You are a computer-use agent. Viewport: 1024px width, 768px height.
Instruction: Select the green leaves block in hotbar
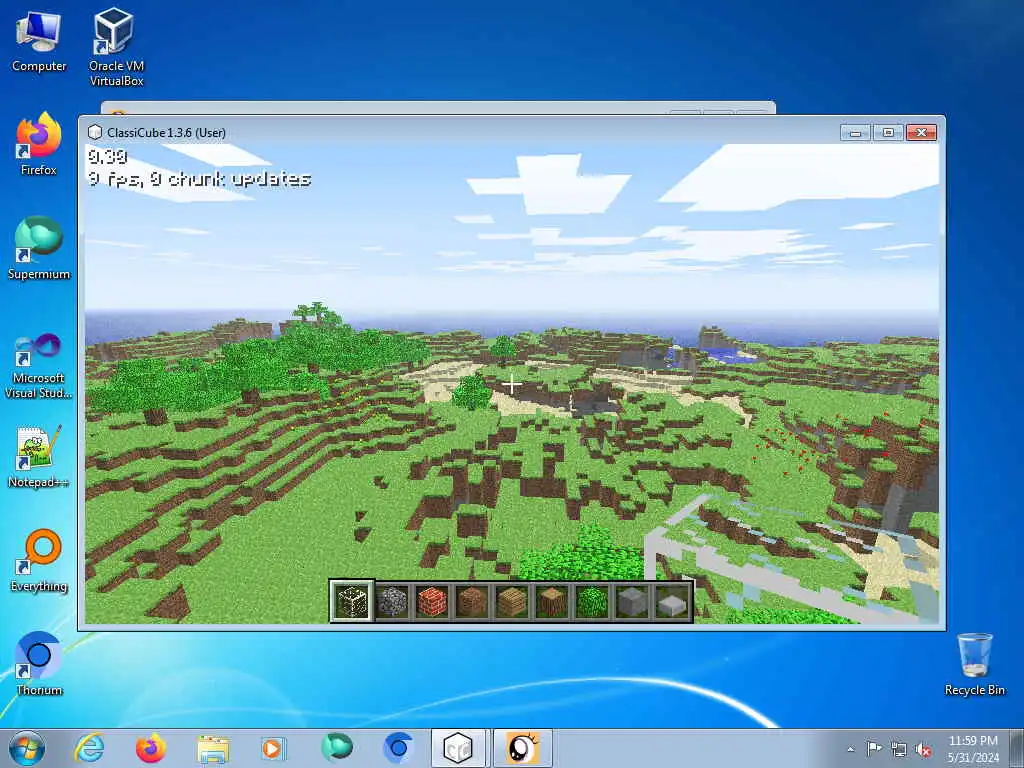pyautogui.click(x=592, y=601)
